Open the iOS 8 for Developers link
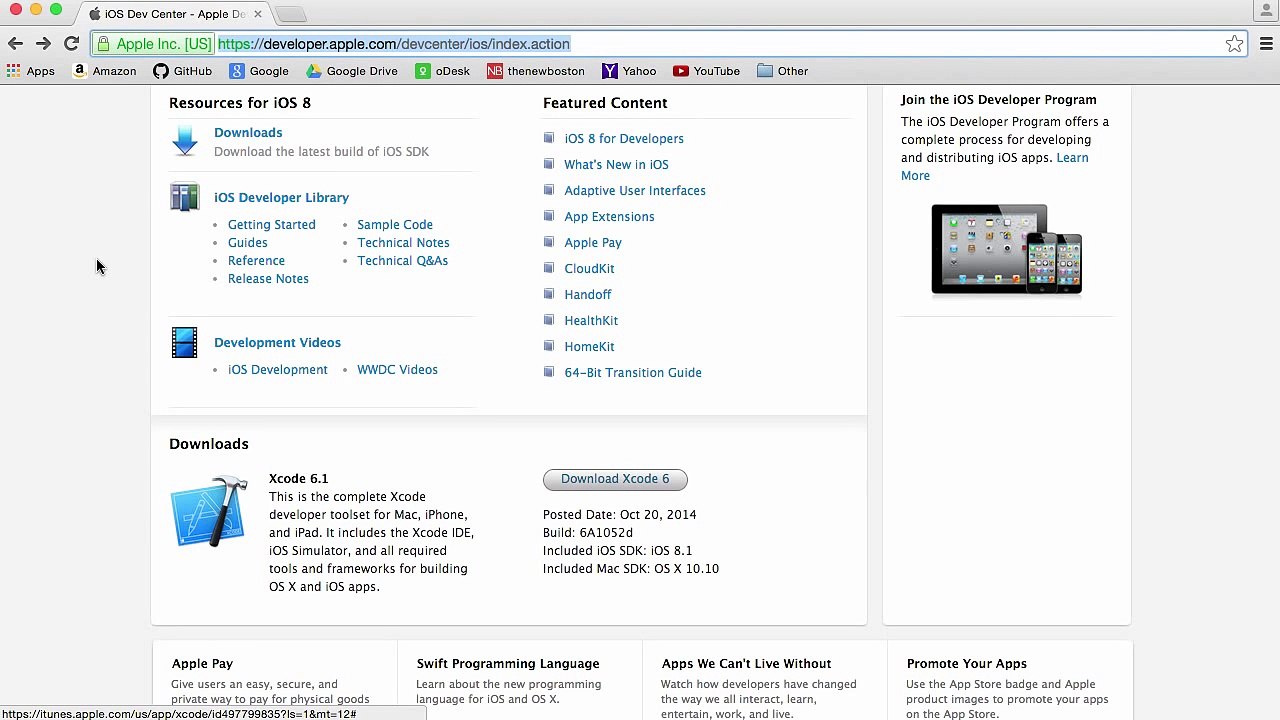Image resolution: width=1280 pixels, height=720 pixels. pos(624,139)
